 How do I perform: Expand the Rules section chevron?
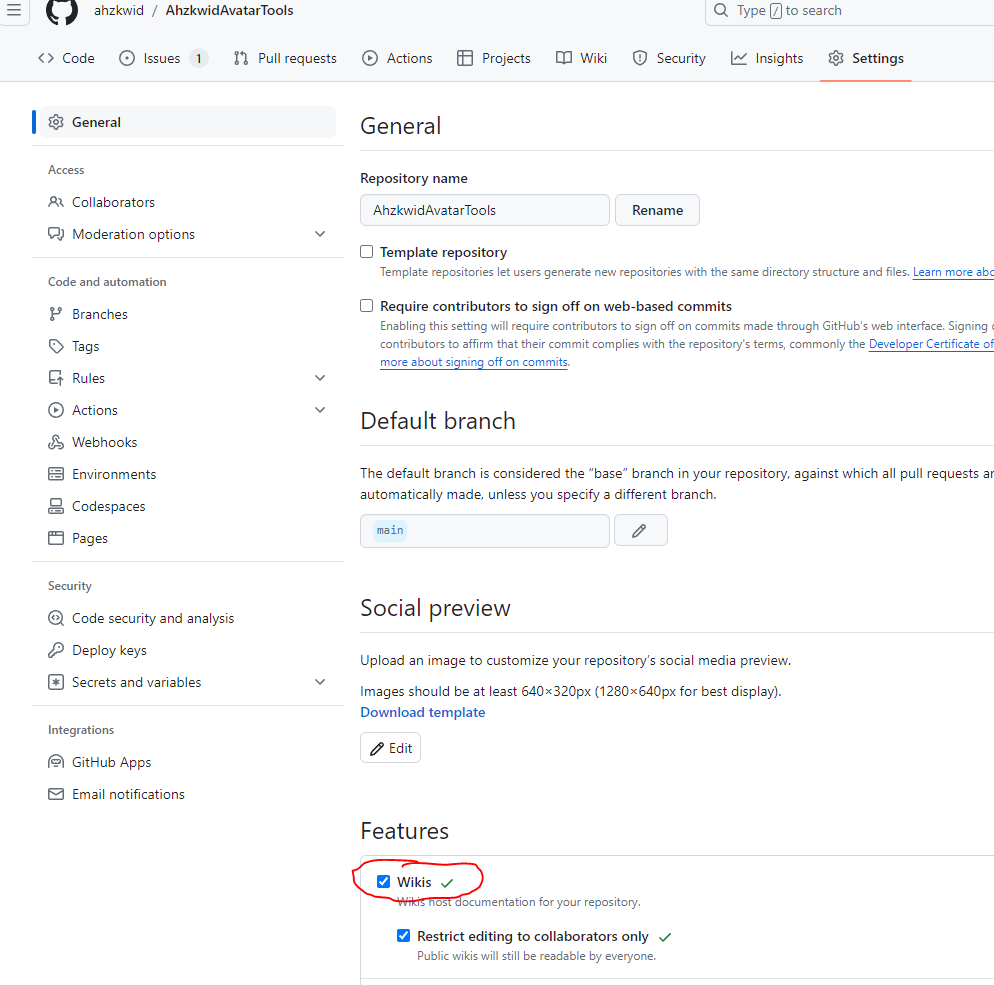coord(320,378)
